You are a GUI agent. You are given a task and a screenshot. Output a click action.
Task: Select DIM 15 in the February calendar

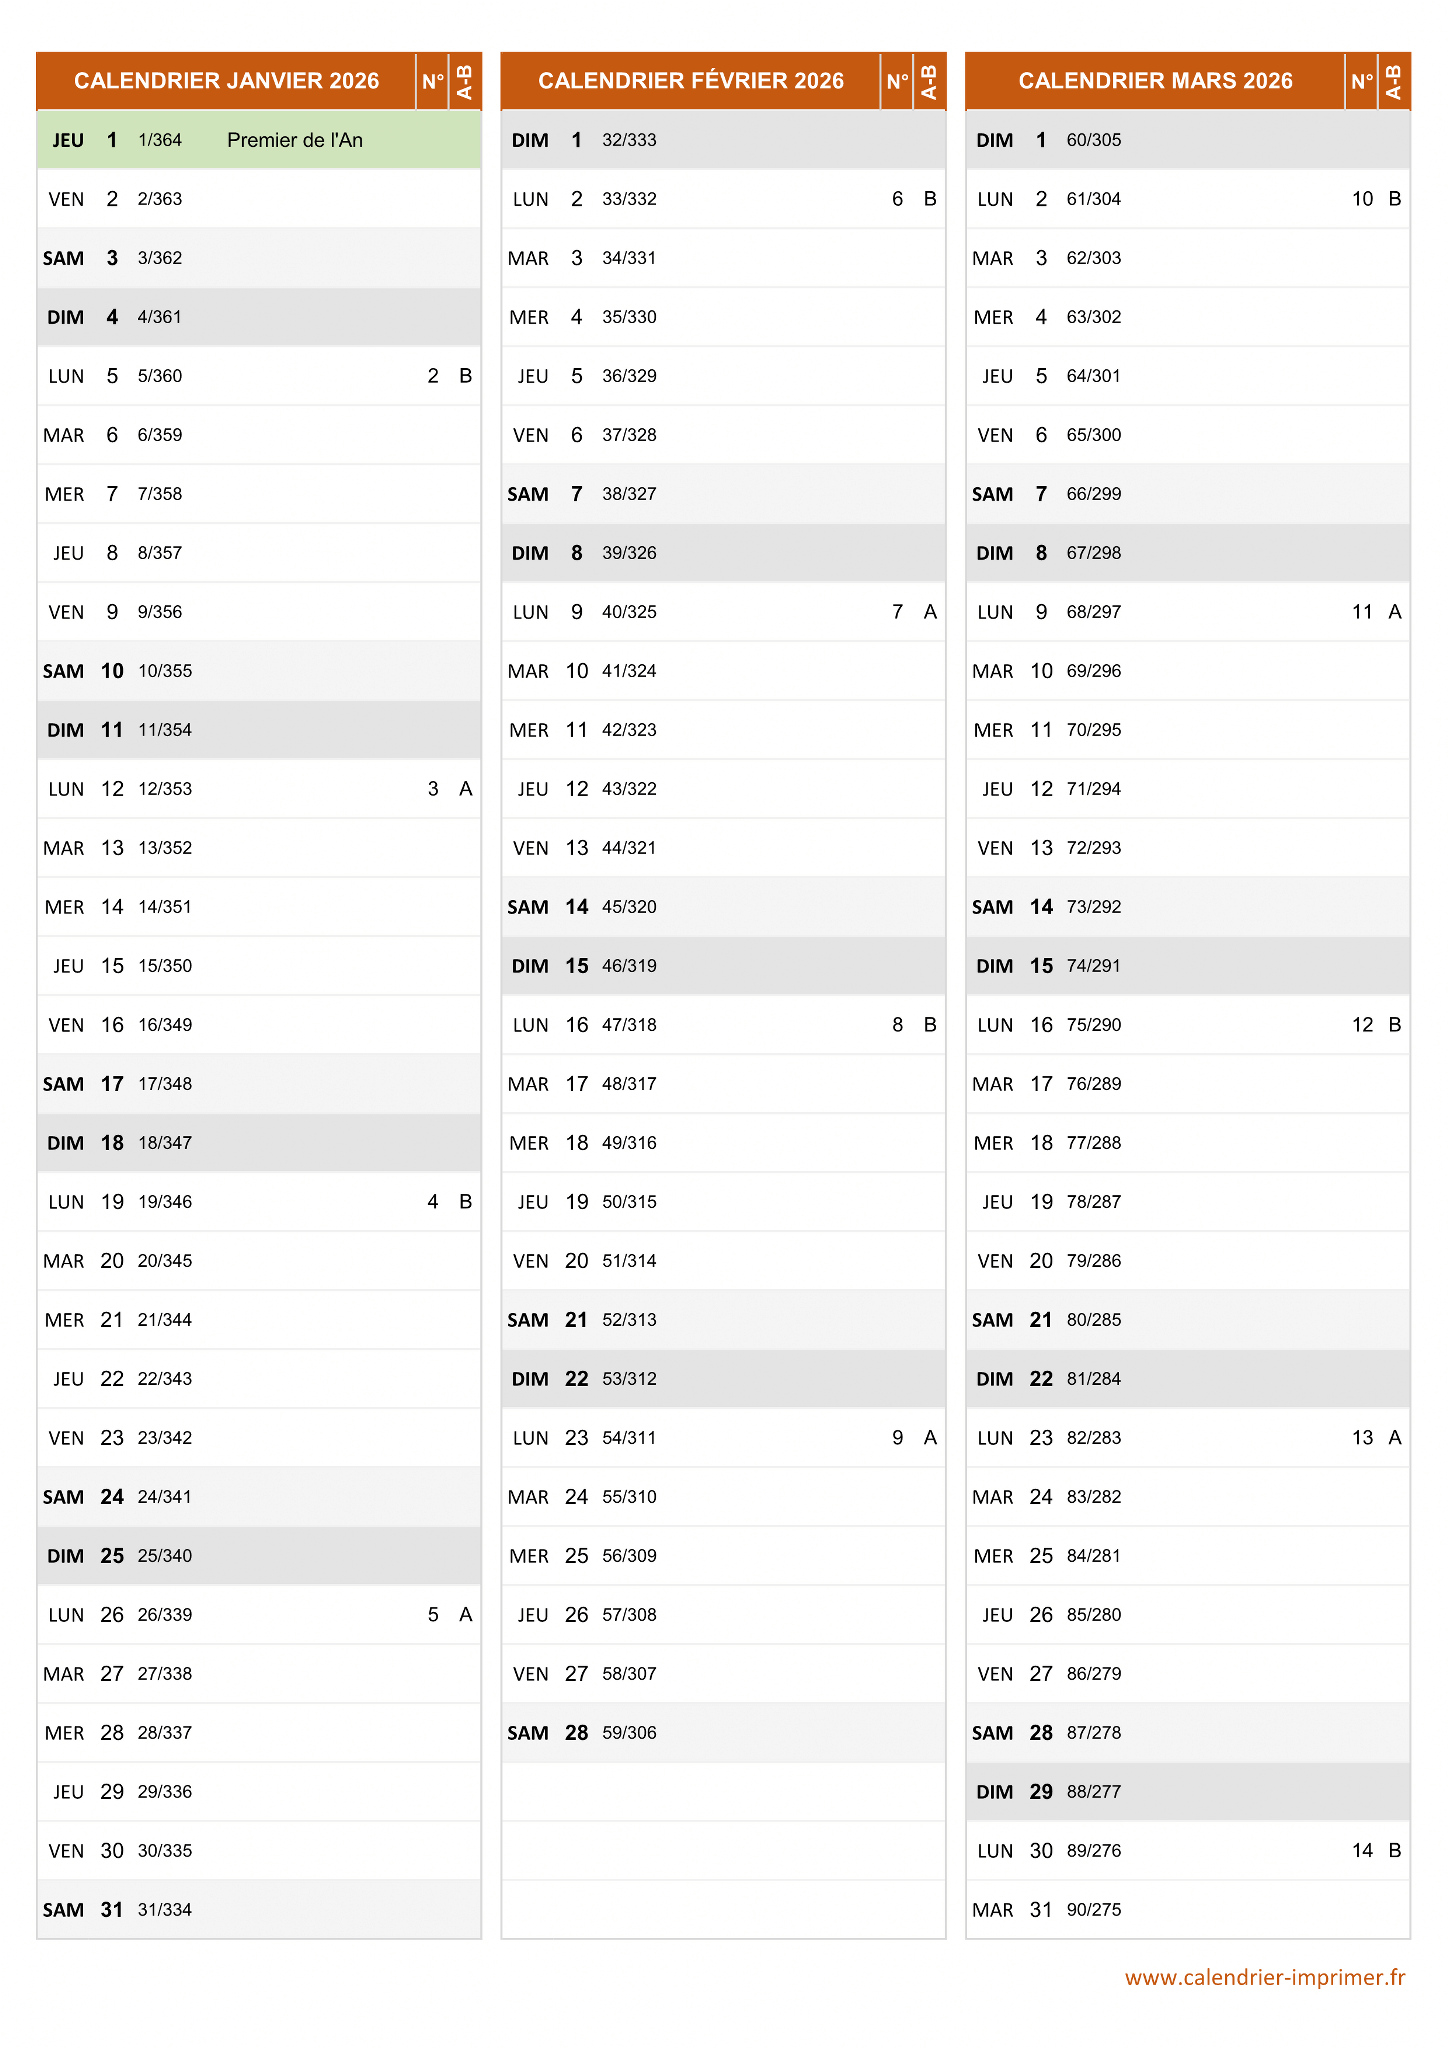pos(723,966)
